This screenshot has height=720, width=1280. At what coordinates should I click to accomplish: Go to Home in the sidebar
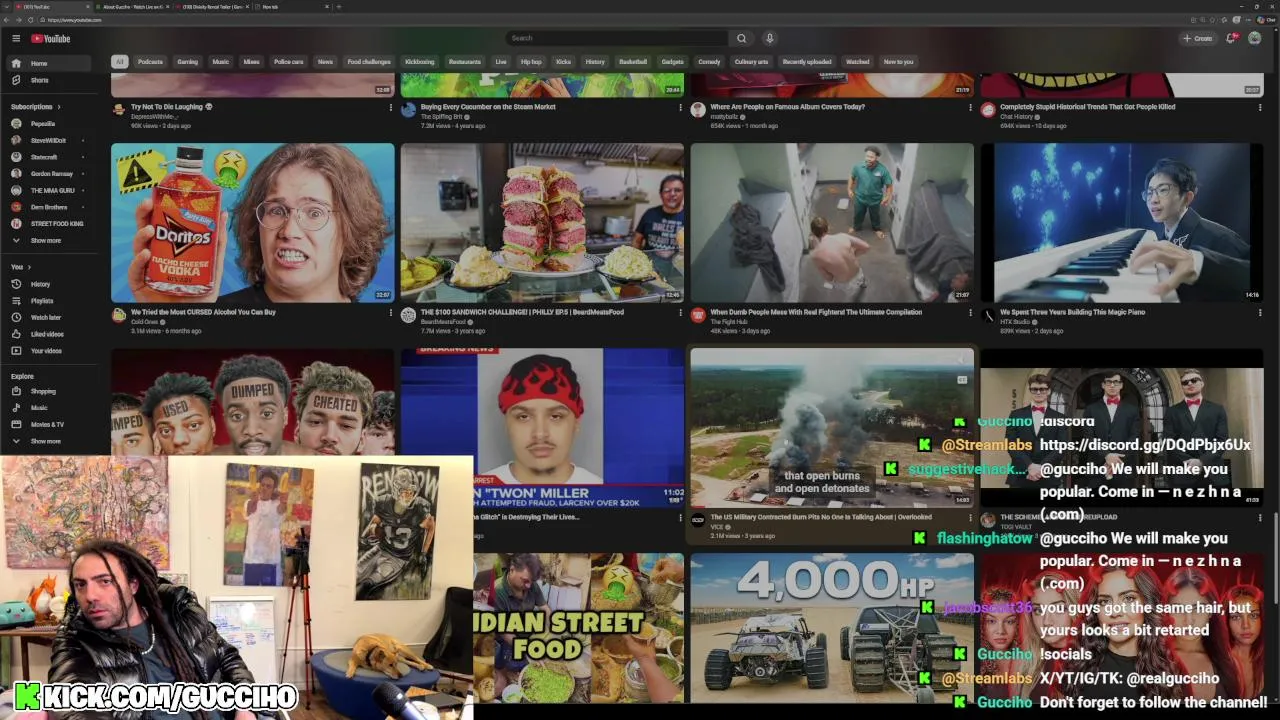tap(48, 63)
